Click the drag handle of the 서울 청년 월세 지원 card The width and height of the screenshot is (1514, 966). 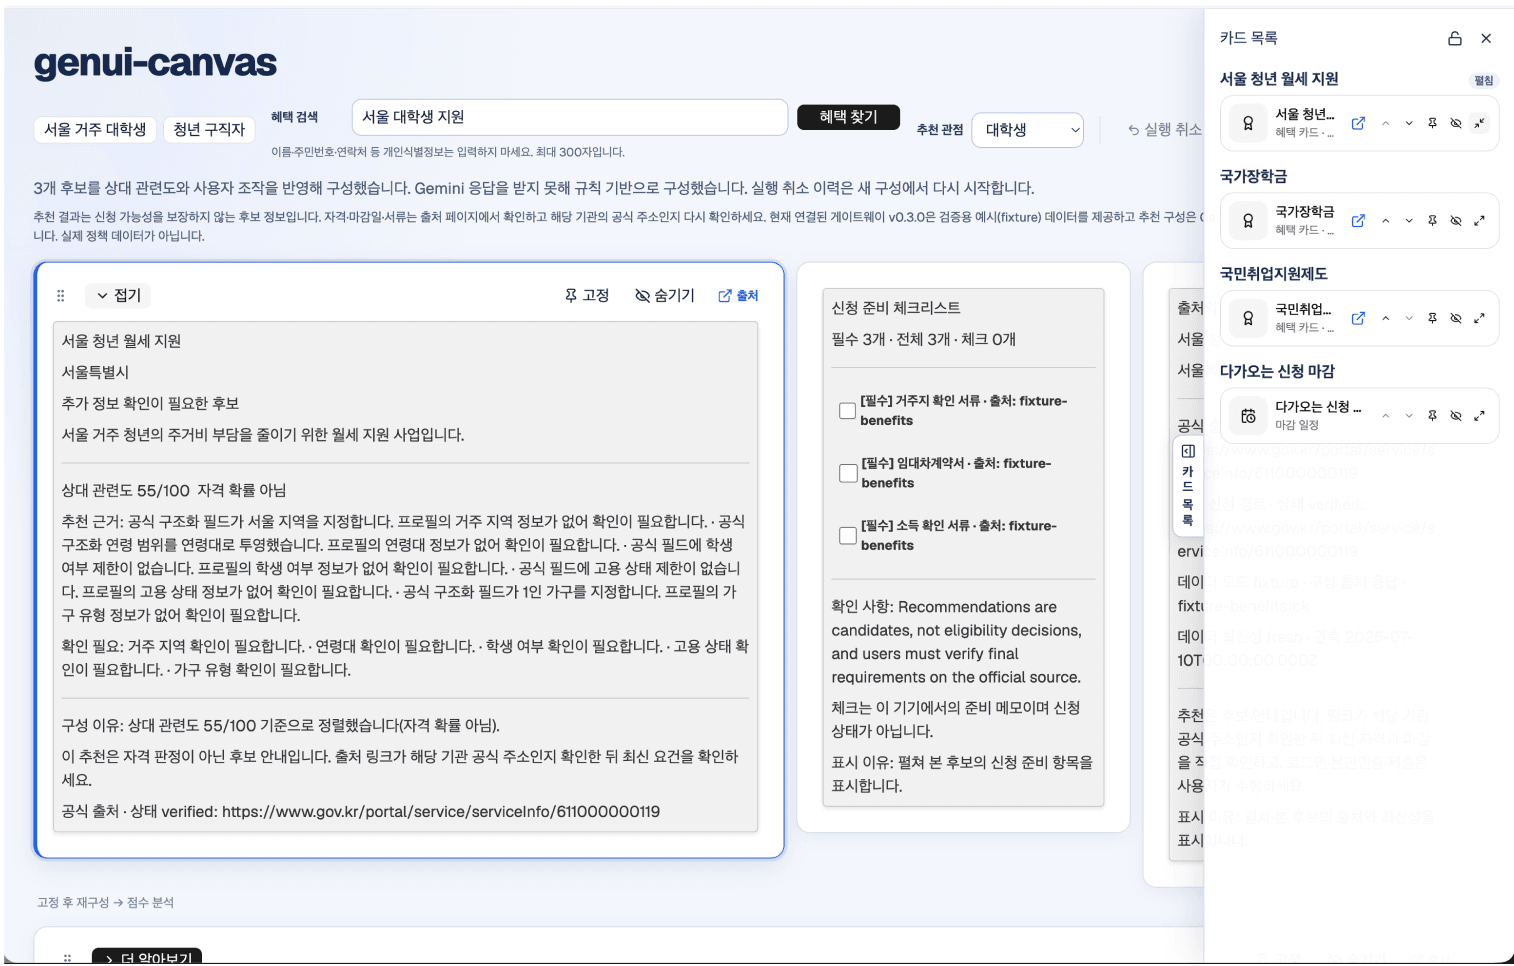tap(61, 296)
